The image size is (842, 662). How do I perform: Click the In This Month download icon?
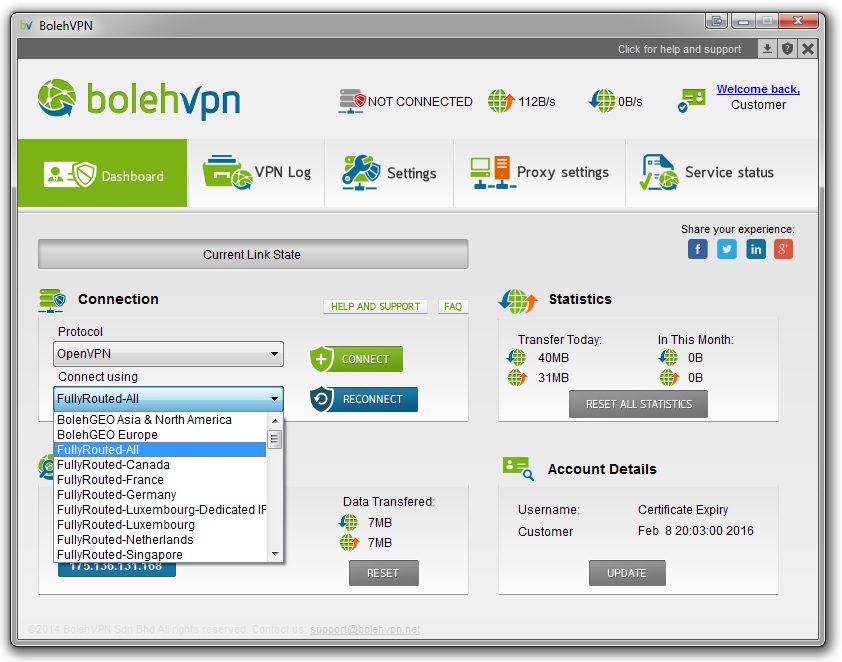pos(669,357)
